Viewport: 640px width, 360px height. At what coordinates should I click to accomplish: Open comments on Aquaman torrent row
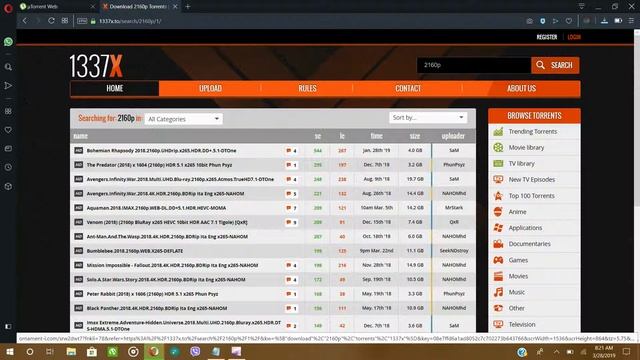coord(291,208)
